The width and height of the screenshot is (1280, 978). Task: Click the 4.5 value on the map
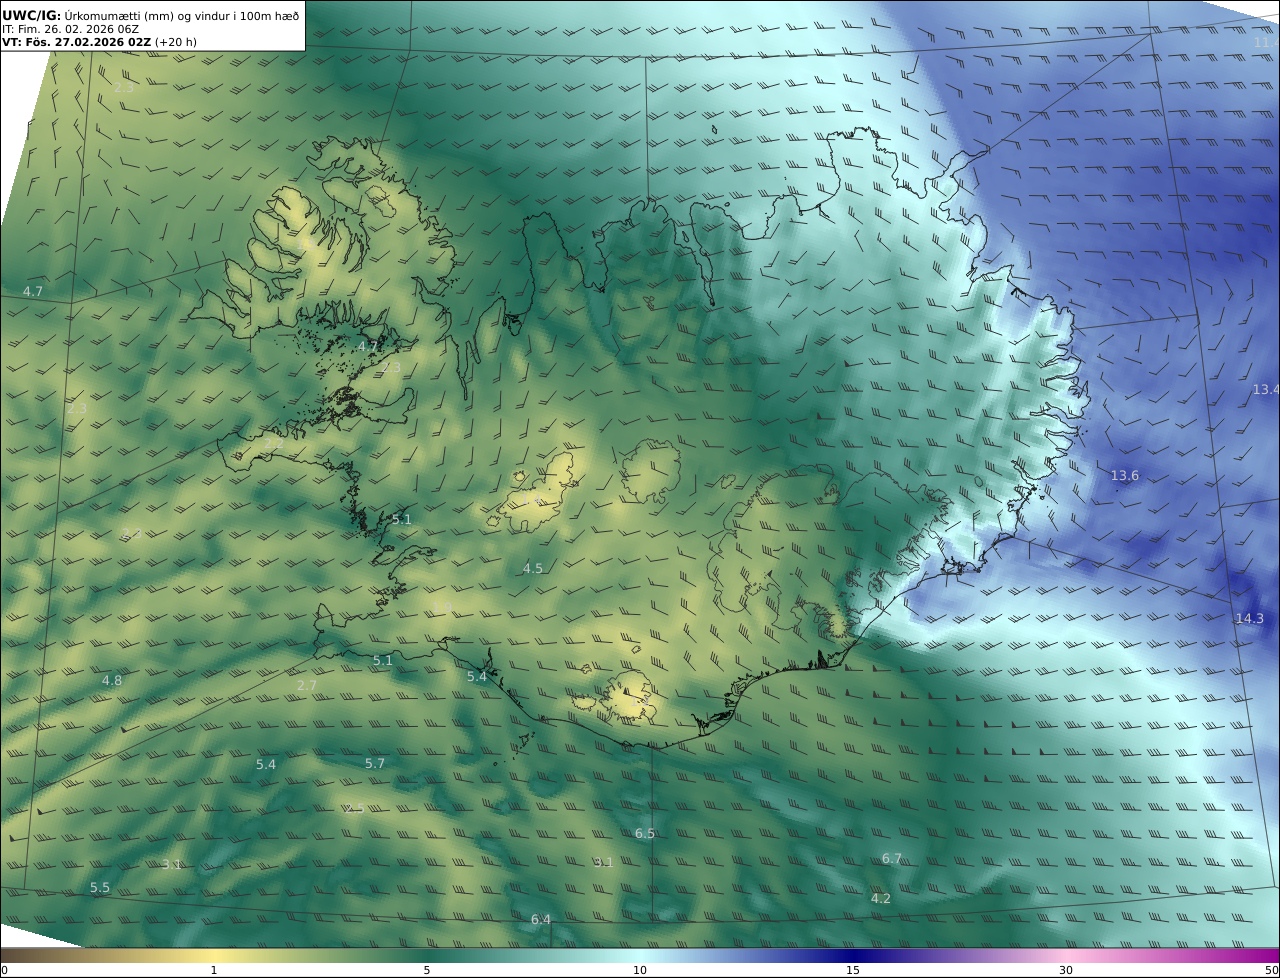tap(533, 568)
